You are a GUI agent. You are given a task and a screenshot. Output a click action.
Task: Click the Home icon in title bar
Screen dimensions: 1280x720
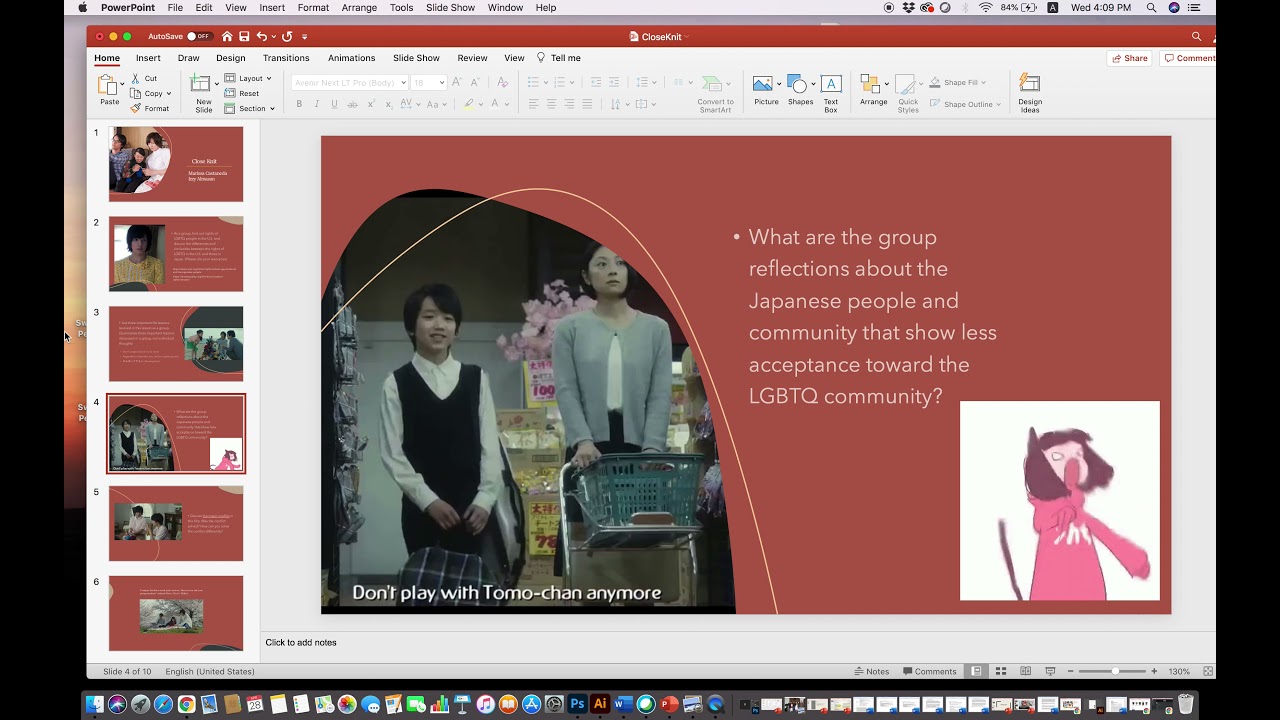[227, 36]
